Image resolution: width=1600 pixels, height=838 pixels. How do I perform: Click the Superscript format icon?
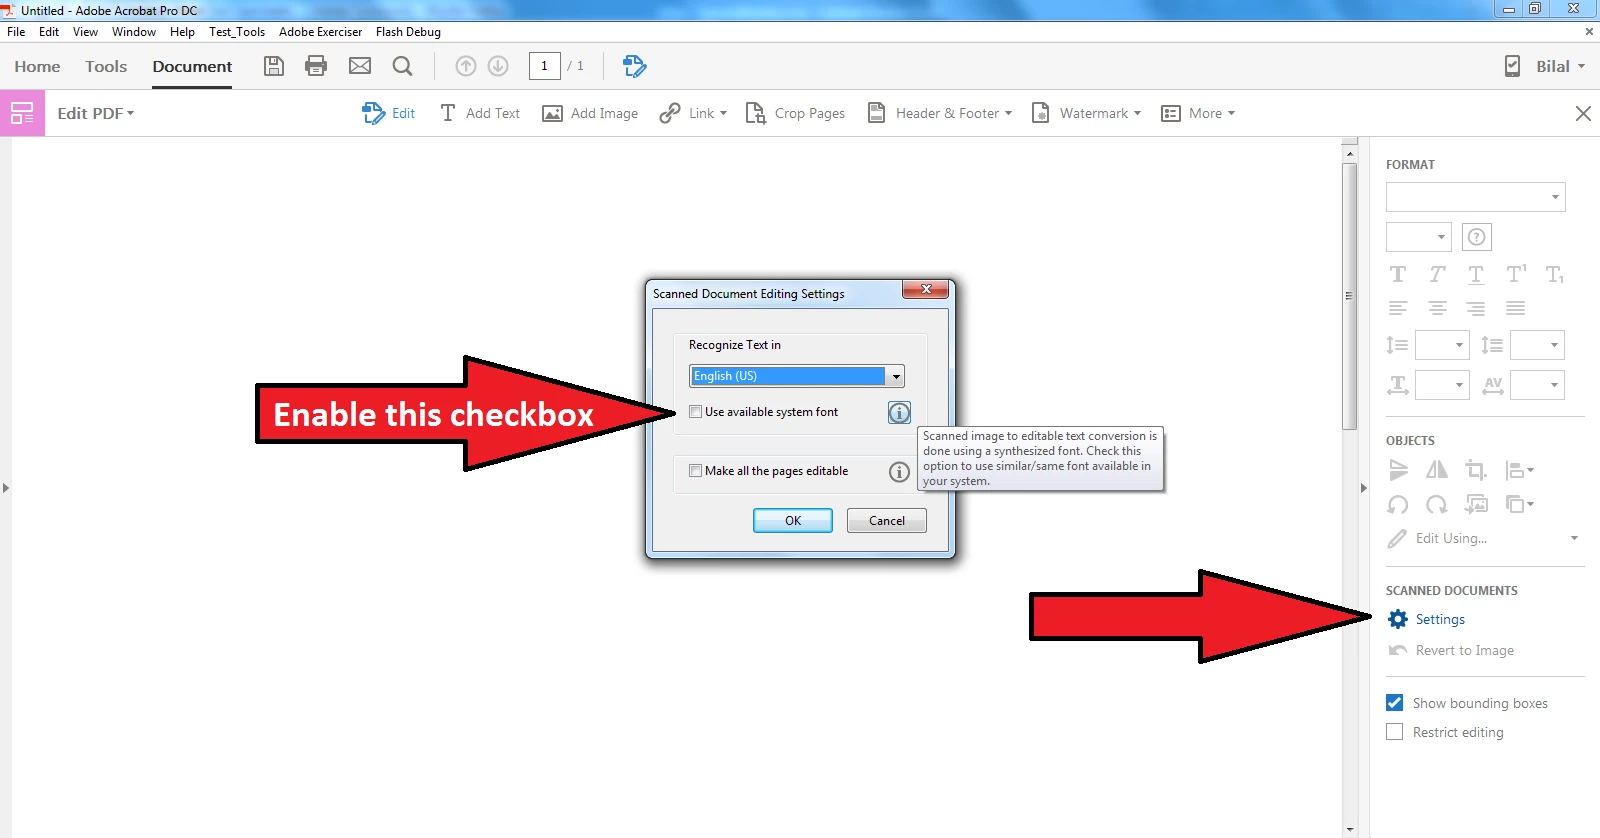pyautogui.click(x=1516, y=274)
